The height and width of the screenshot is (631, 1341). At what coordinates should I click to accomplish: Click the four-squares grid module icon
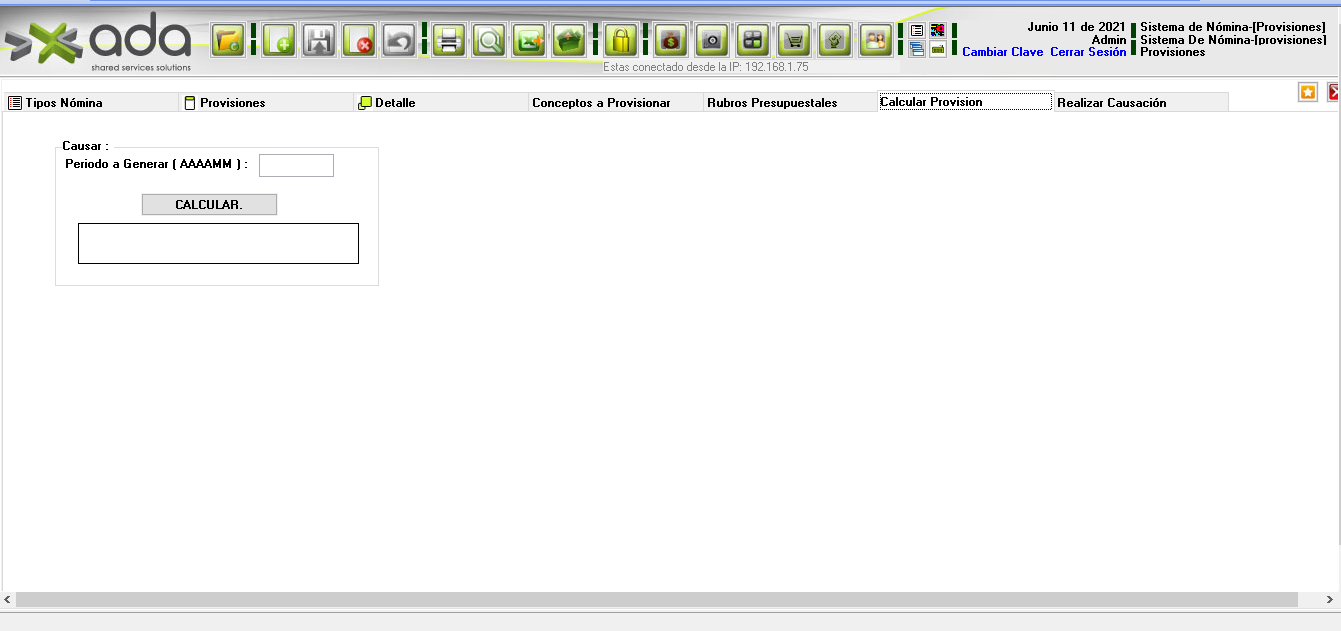tap(753, 41)
